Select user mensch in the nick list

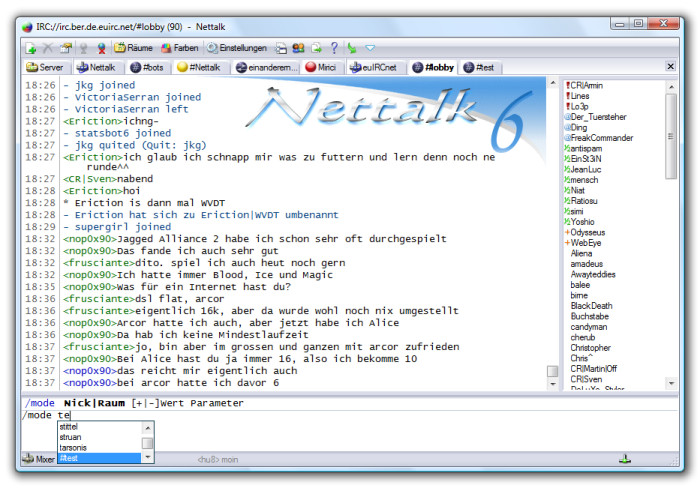(582, 180)
